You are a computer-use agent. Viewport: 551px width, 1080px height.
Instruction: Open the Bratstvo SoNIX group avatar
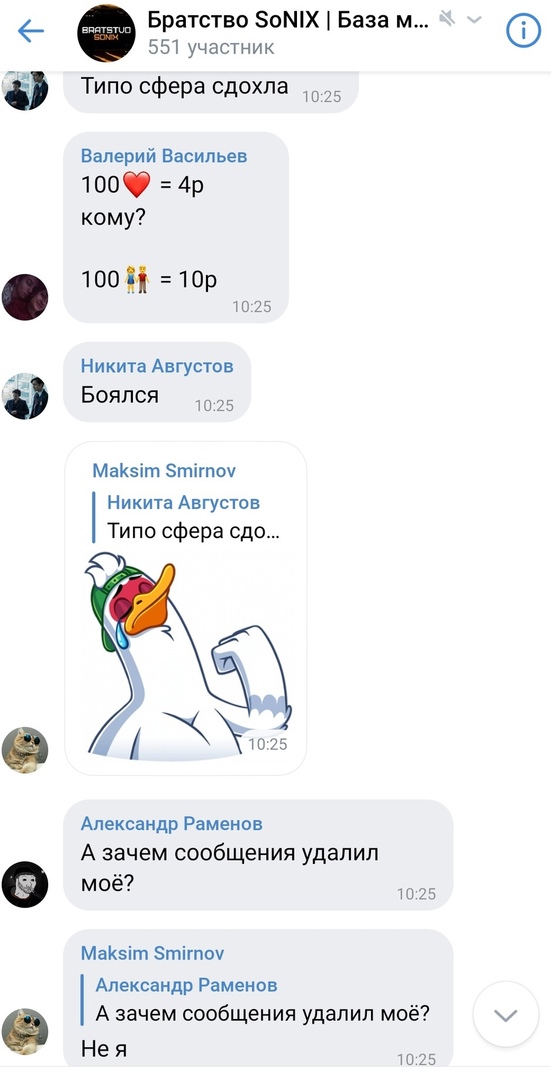click(x=106, y=33)
